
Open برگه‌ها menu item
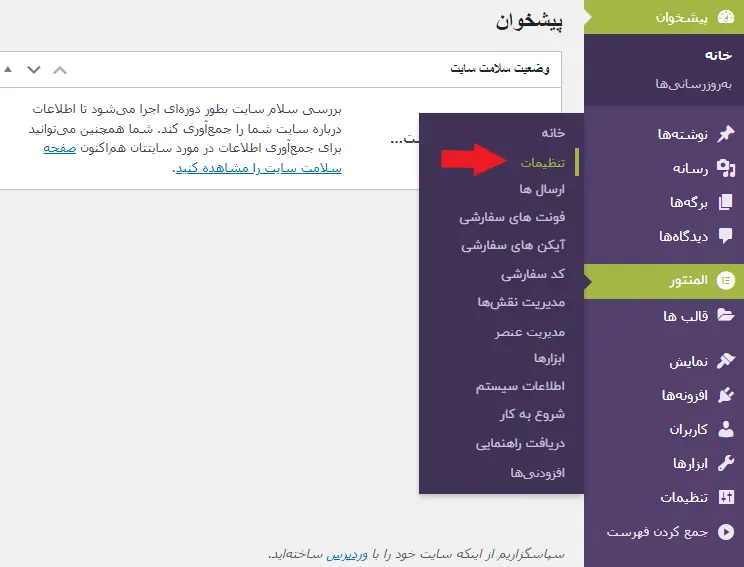pyautogui.click(x=664, y=203)
